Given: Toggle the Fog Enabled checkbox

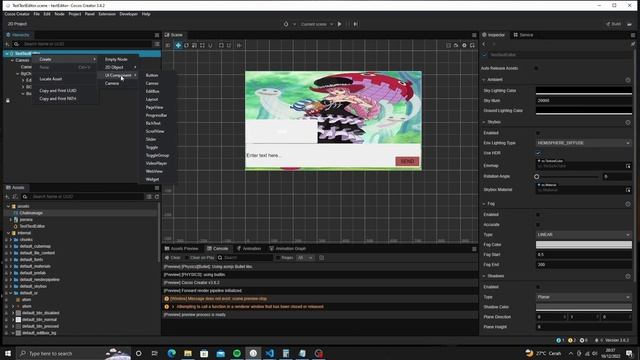Looking at the screenshot, I should (538, 215).
